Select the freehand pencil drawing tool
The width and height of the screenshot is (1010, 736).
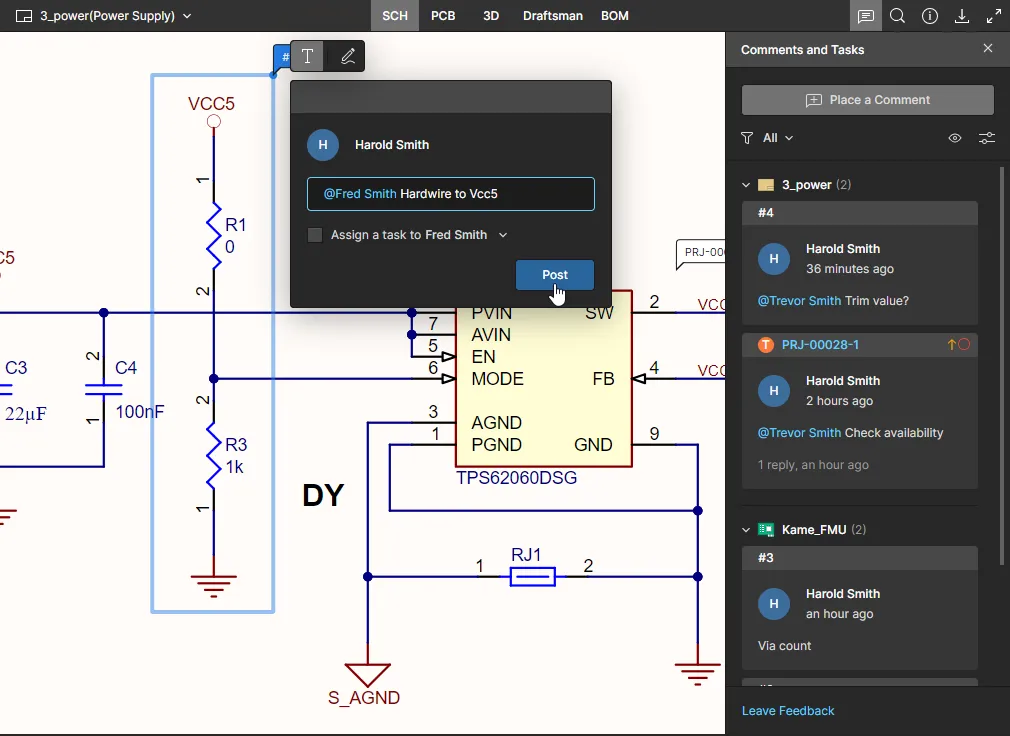(x=347, y=57)
